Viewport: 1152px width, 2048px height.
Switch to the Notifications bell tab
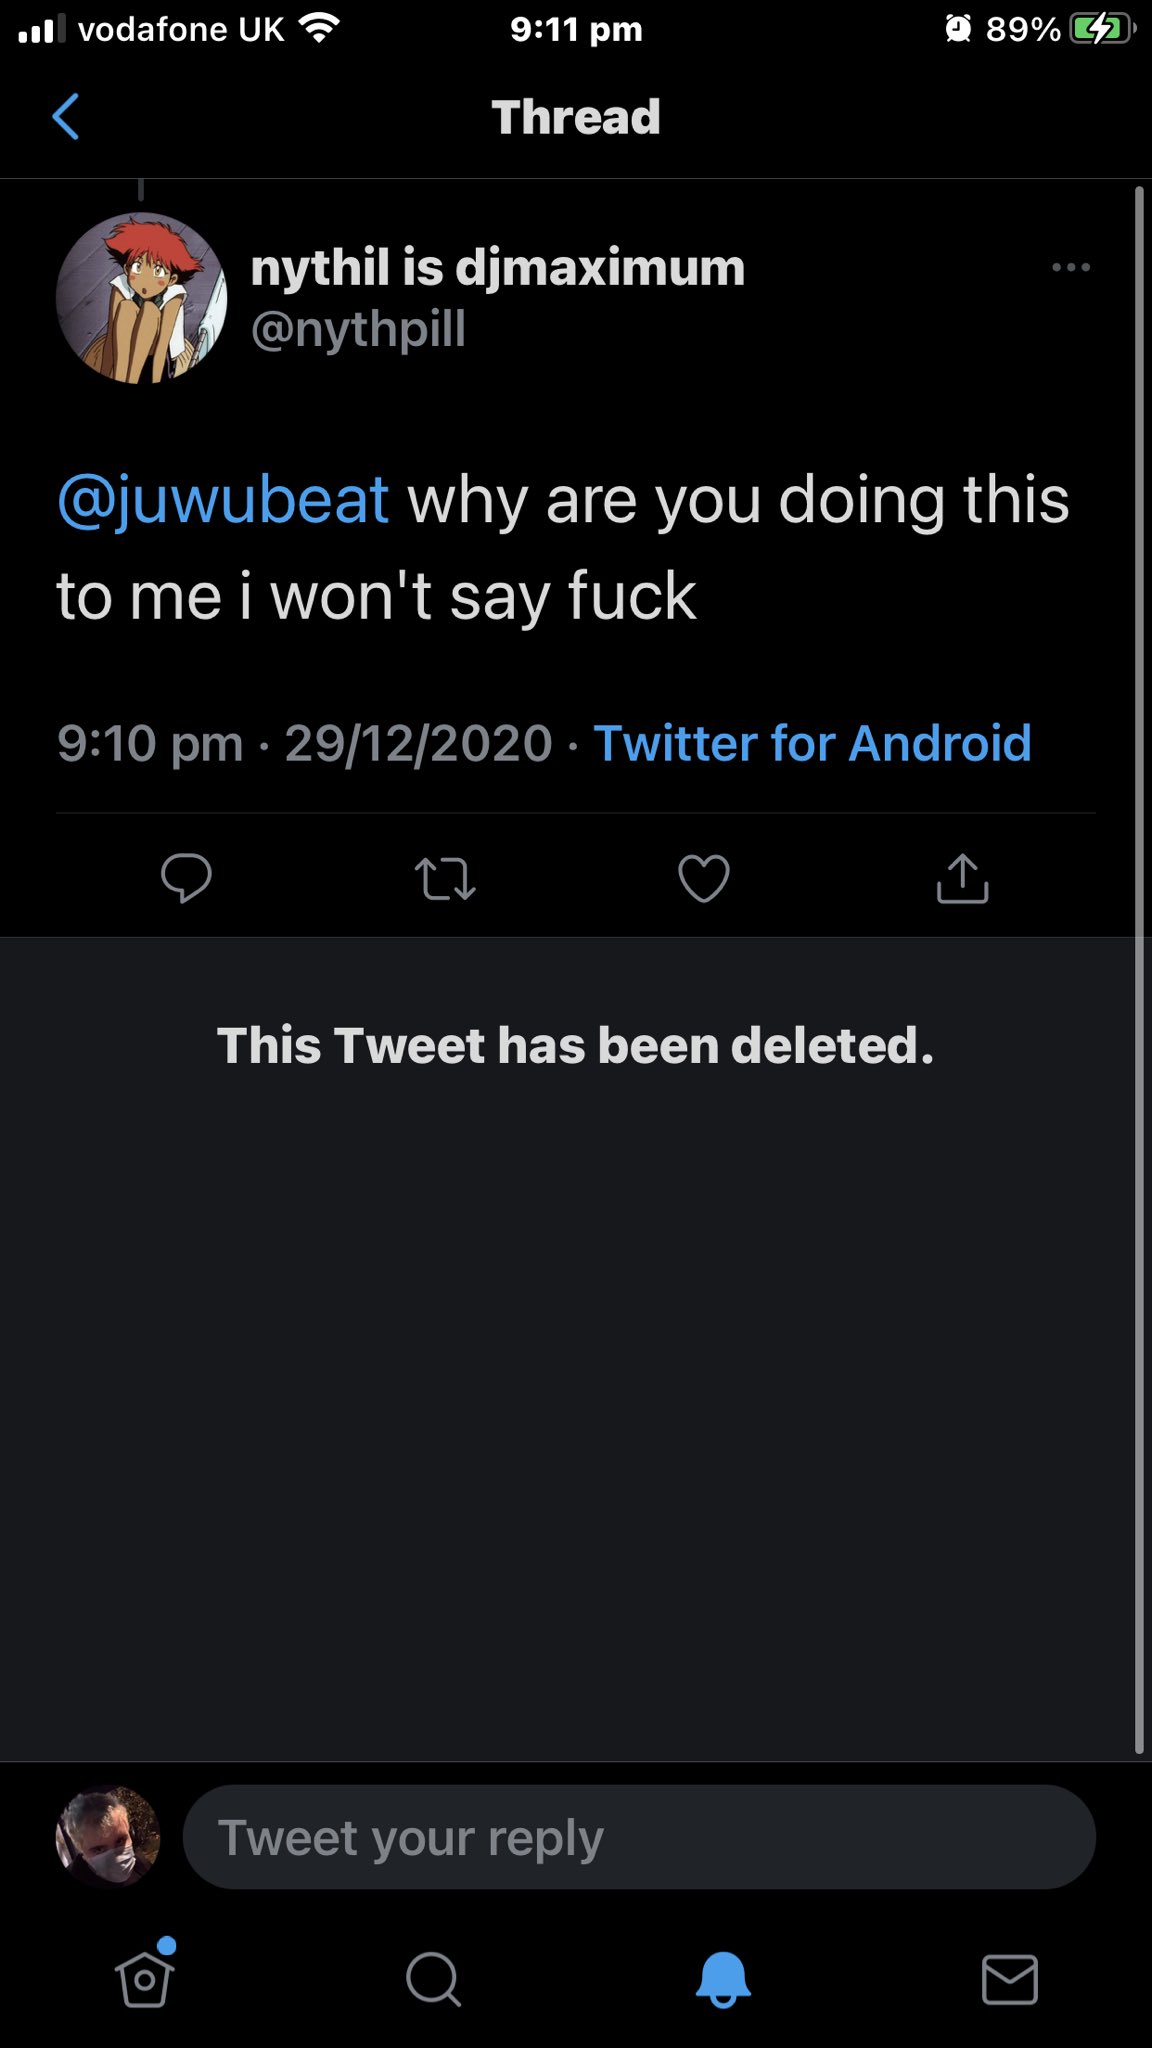tap(722, 1979)
